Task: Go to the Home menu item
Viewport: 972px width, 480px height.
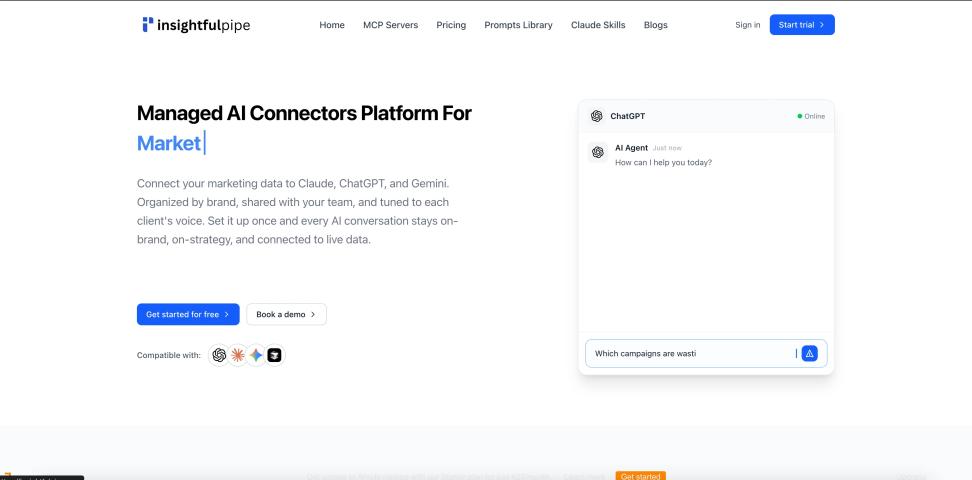Action: 332,25
